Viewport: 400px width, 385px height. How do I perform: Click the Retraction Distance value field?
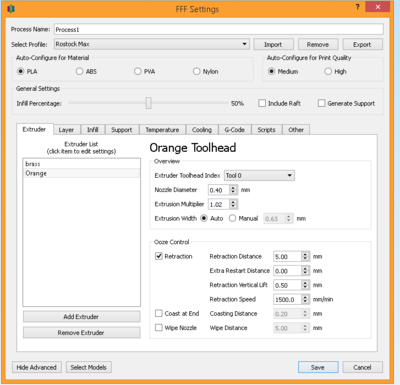pyautogui.click(x=287, y=256)
